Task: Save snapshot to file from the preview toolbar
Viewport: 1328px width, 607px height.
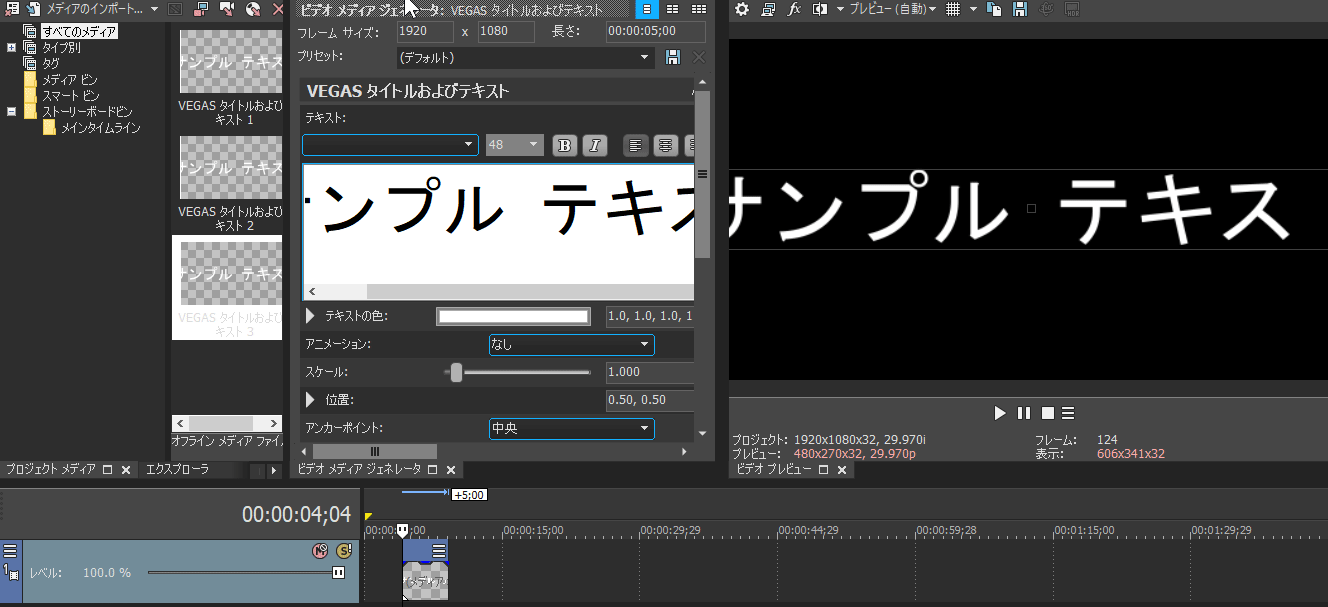Action: [x=1020, y=9]
